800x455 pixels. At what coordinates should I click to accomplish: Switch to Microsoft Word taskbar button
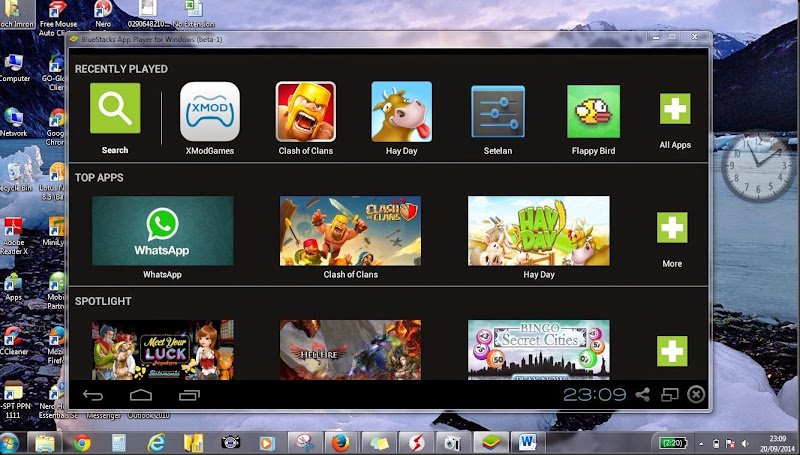[x=527, y=443]
